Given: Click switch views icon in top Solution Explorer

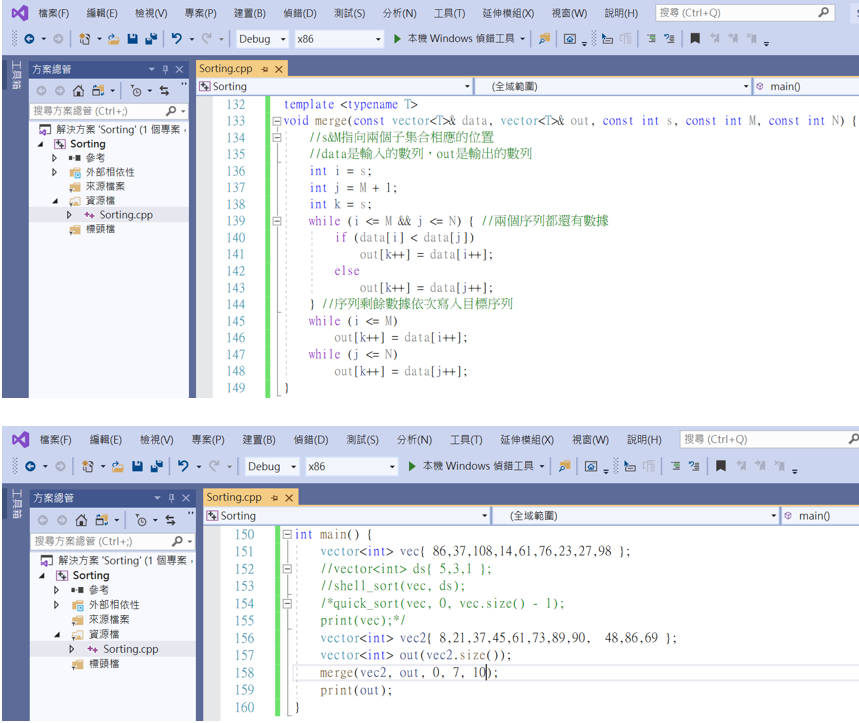Looking at the screenshot, I should click(x=98, y=91).
